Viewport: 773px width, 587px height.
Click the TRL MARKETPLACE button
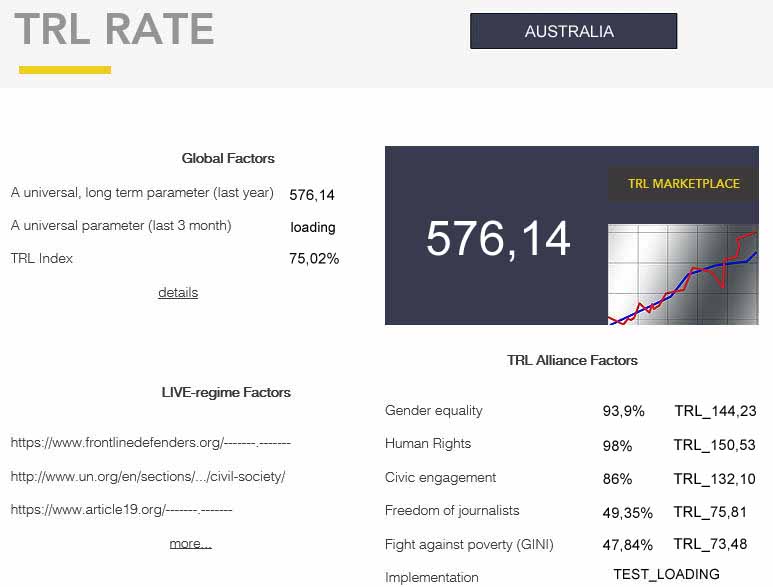point(683,184)
